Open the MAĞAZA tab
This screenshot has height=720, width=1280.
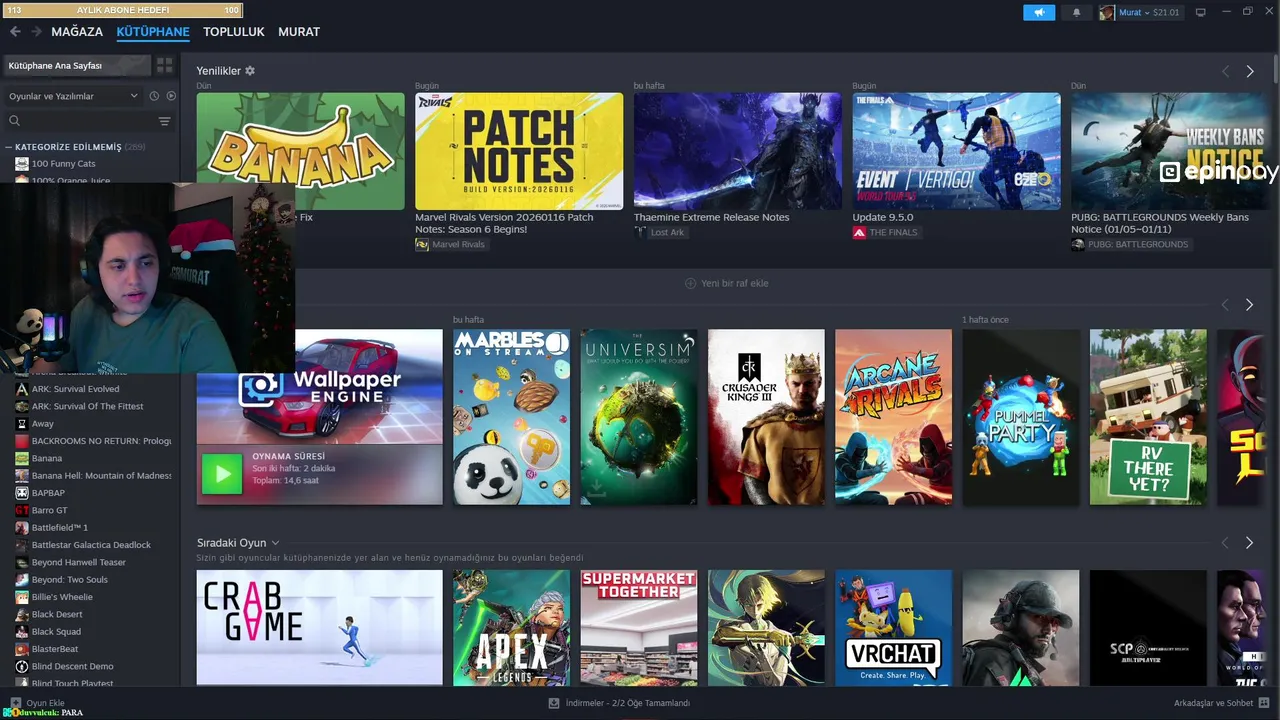tap(77, 32)
